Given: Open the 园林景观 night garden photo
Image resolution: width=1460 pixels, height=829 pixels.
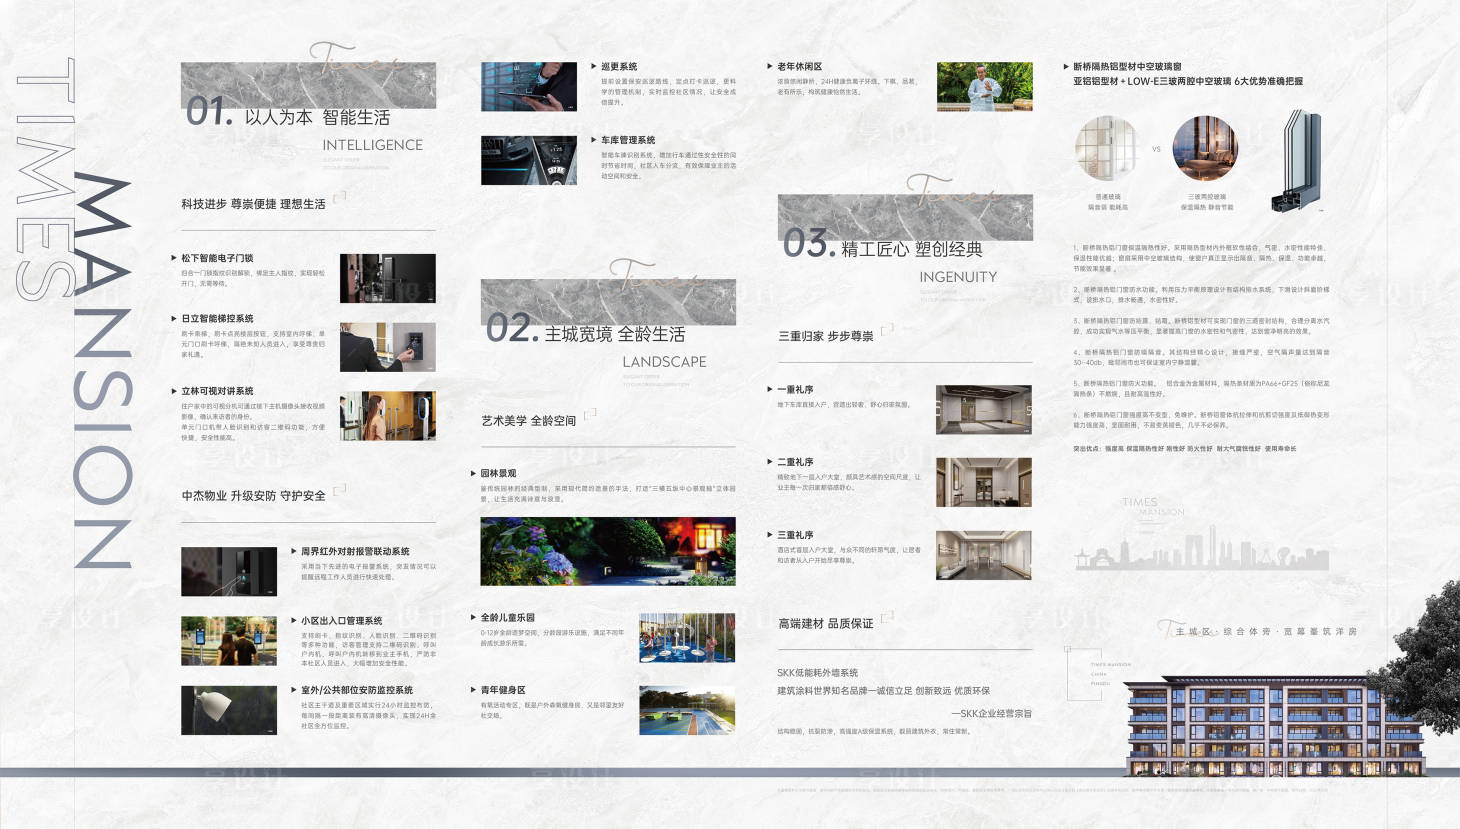Looking at the screenshot, I should [608, 551].
